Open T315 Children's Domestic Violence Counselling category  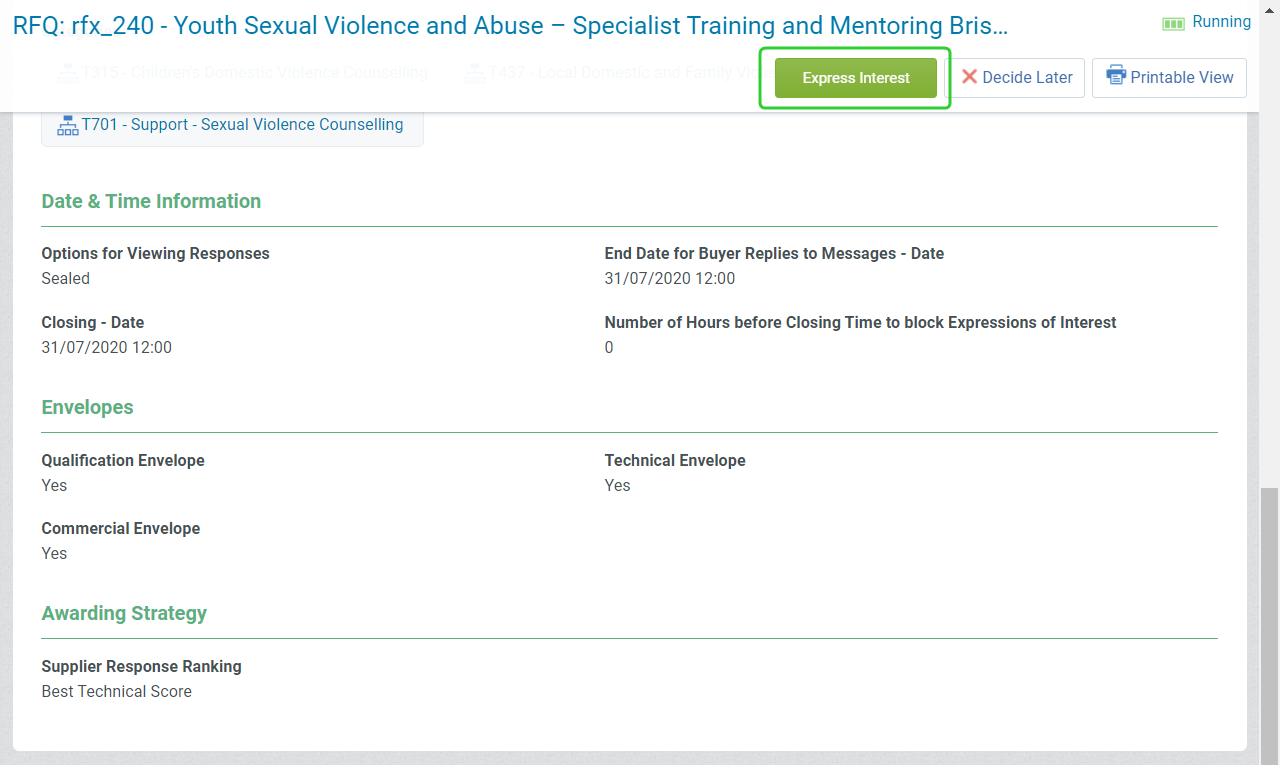[x=254, y=73]
